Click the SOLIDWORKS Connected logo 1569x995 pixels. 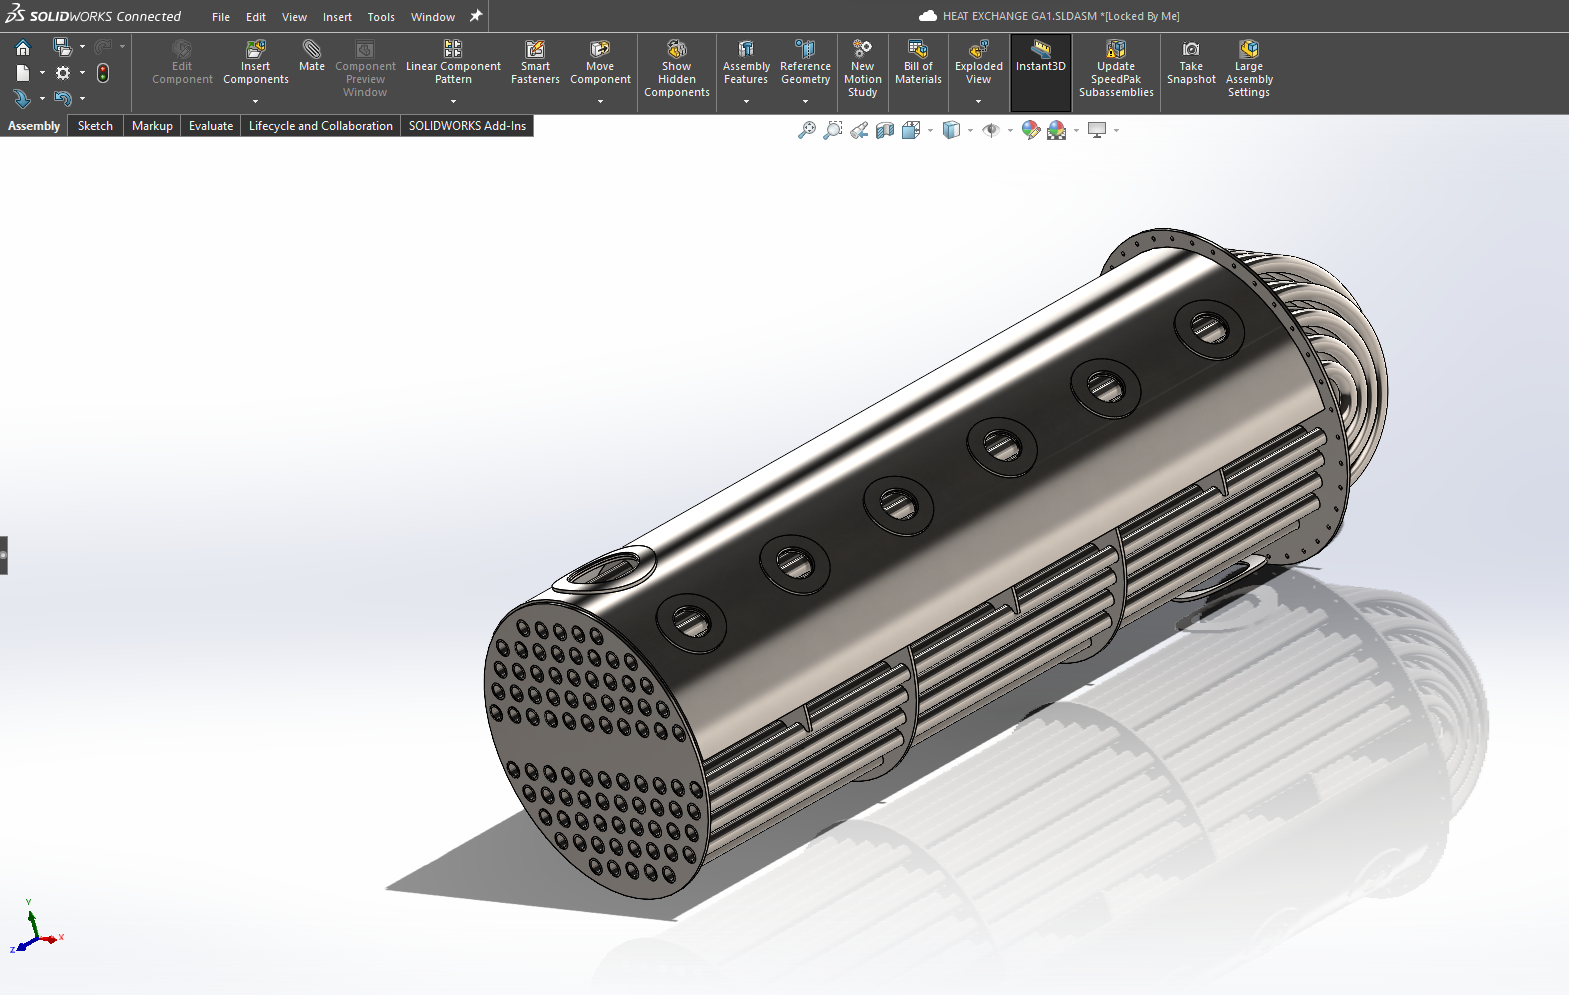(x=93, y=16)
